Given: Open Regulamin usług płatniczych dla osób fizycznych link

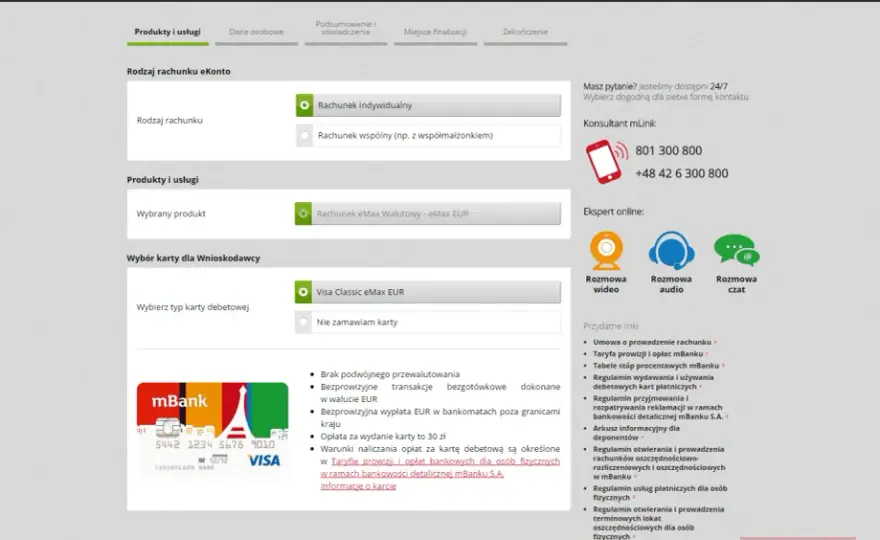Looking at the screenshot, I should pos(660,493).
